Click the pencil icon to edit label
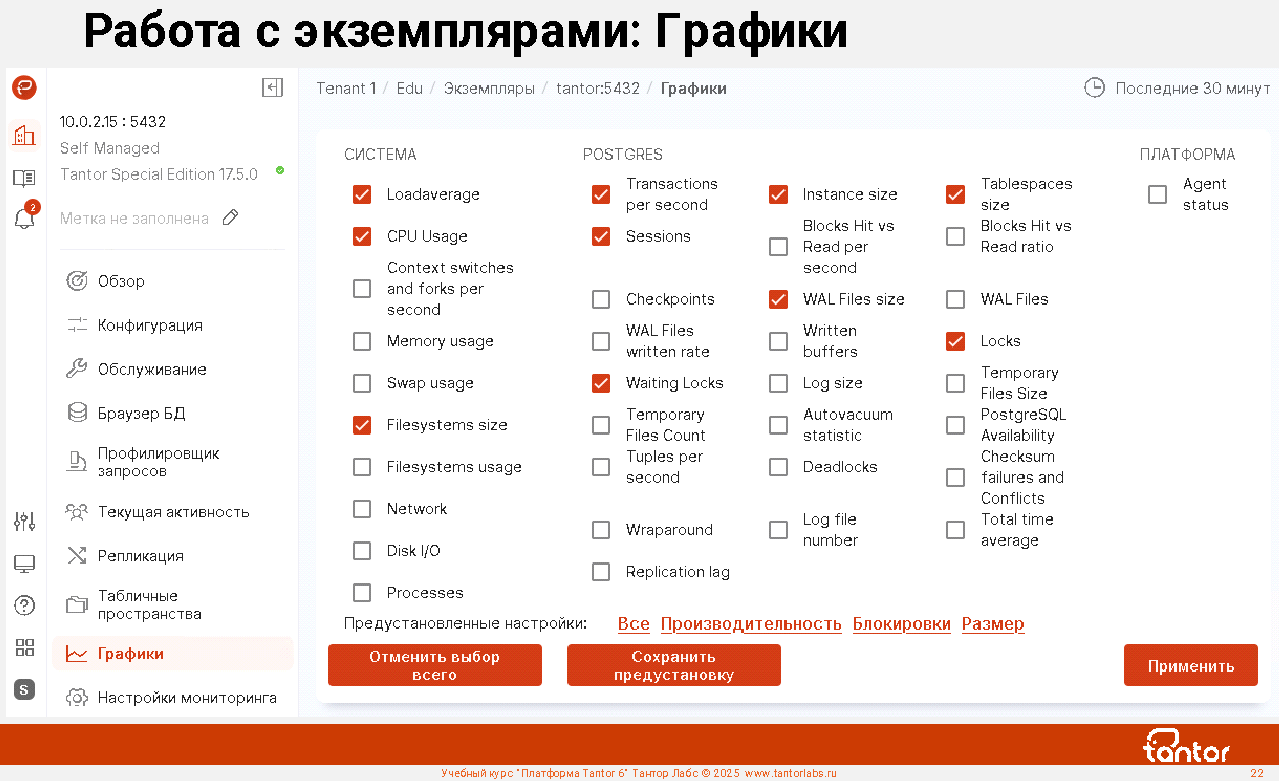 coord(231,218)
